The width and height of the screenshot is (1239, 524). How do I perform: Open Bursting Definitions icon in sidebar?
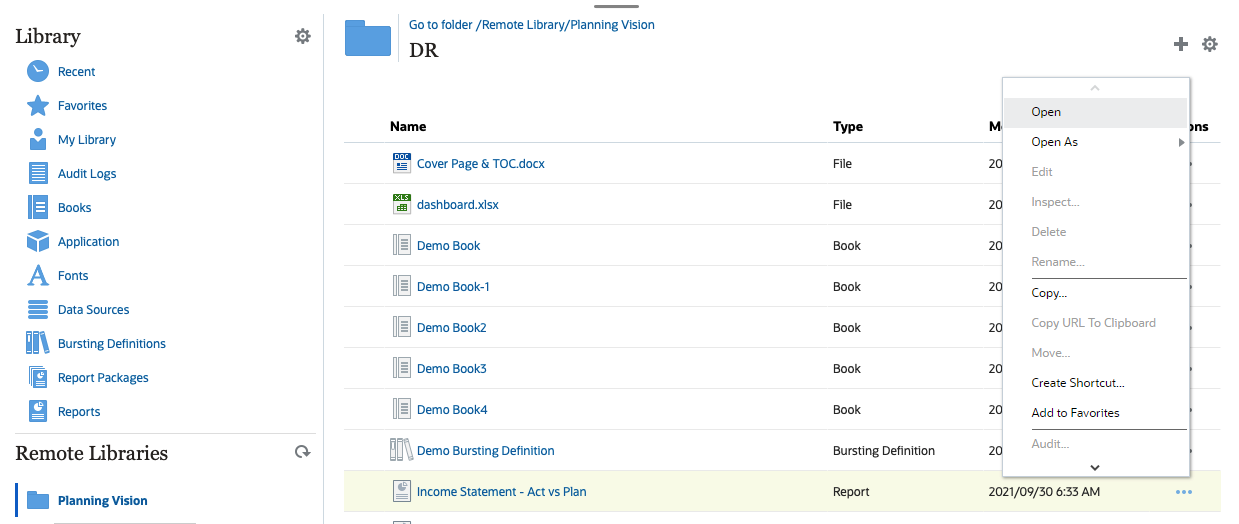click(38, 344)
